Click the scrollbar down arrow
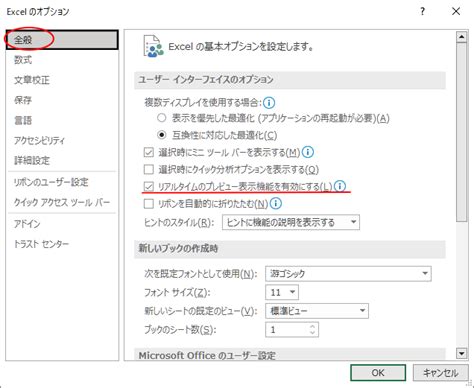This screenshot has height=388, width=474. [461, 353]
